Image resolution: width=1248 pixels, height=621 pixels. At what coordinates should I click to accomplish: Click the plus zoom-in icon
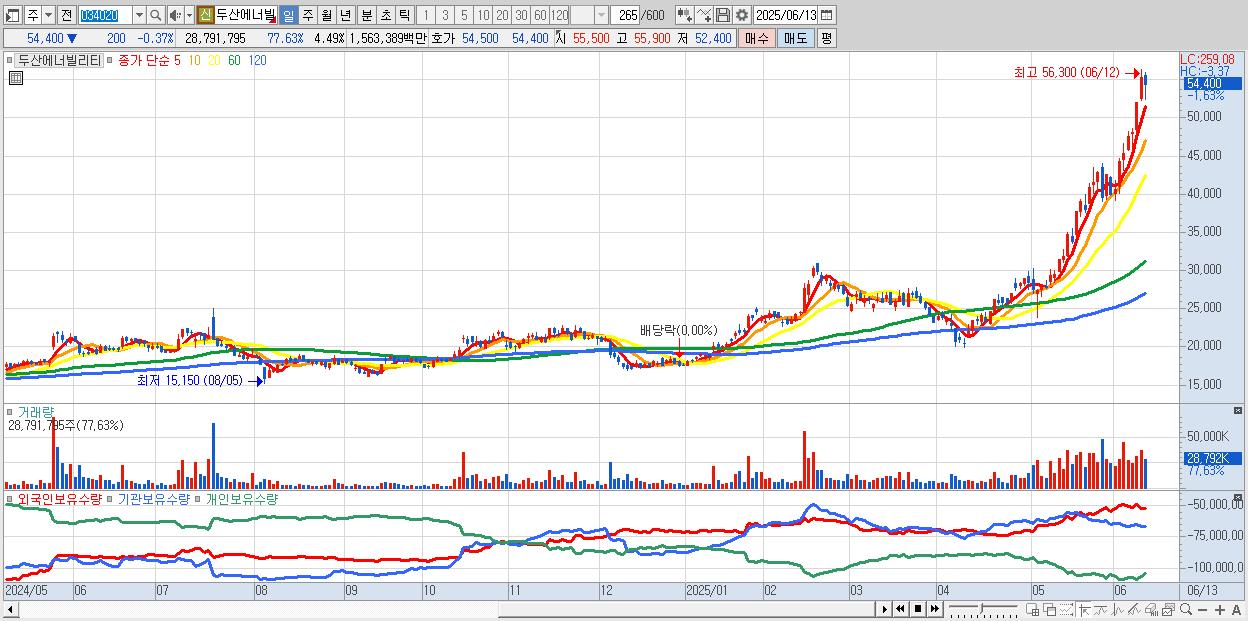click(x=1219, y=610)
